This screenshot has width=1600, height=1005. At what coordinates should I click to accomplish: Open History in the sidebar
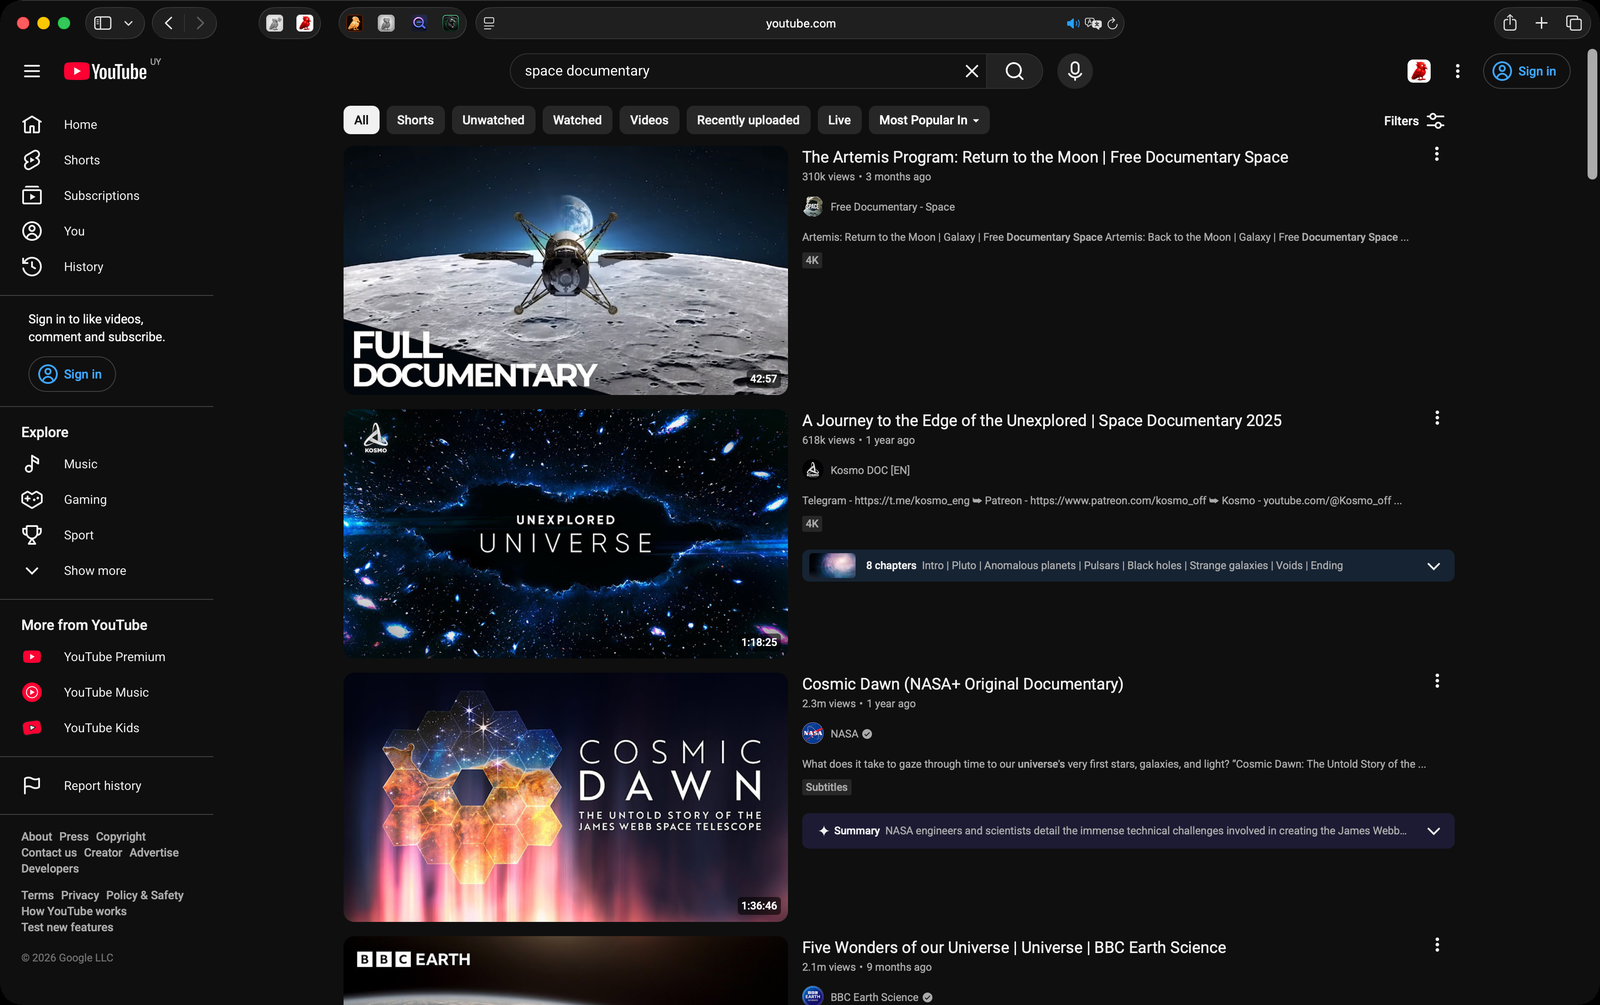click(107, 267)
